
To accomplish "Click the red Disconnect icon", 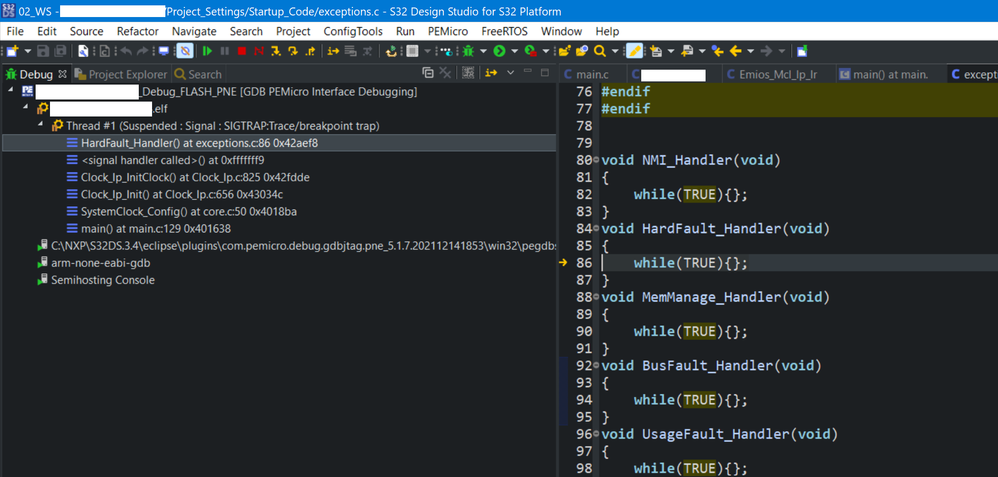I will click(258, 51).
